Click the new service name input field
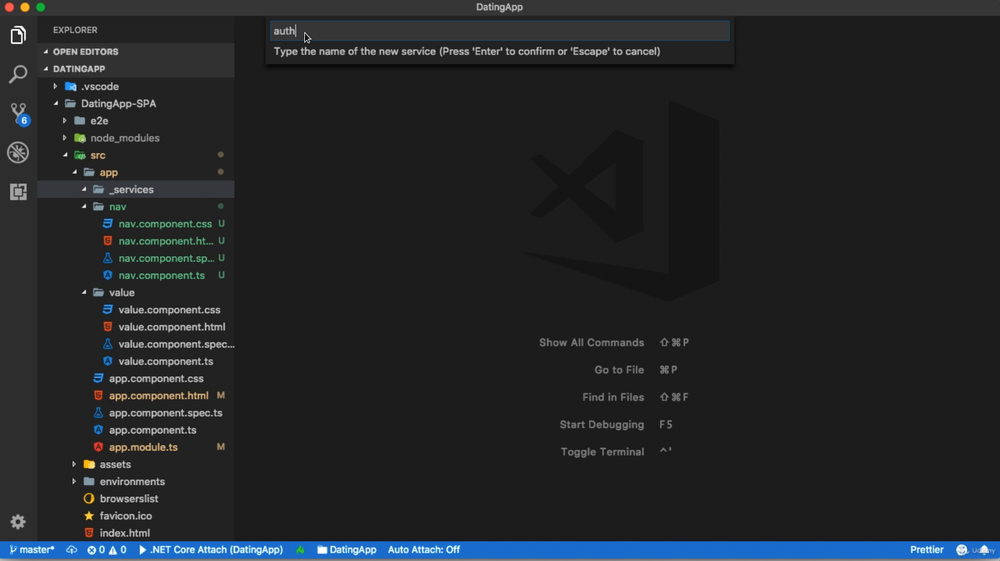Image resolution: width=1000 pixels, height=561 pixels. 499,31
